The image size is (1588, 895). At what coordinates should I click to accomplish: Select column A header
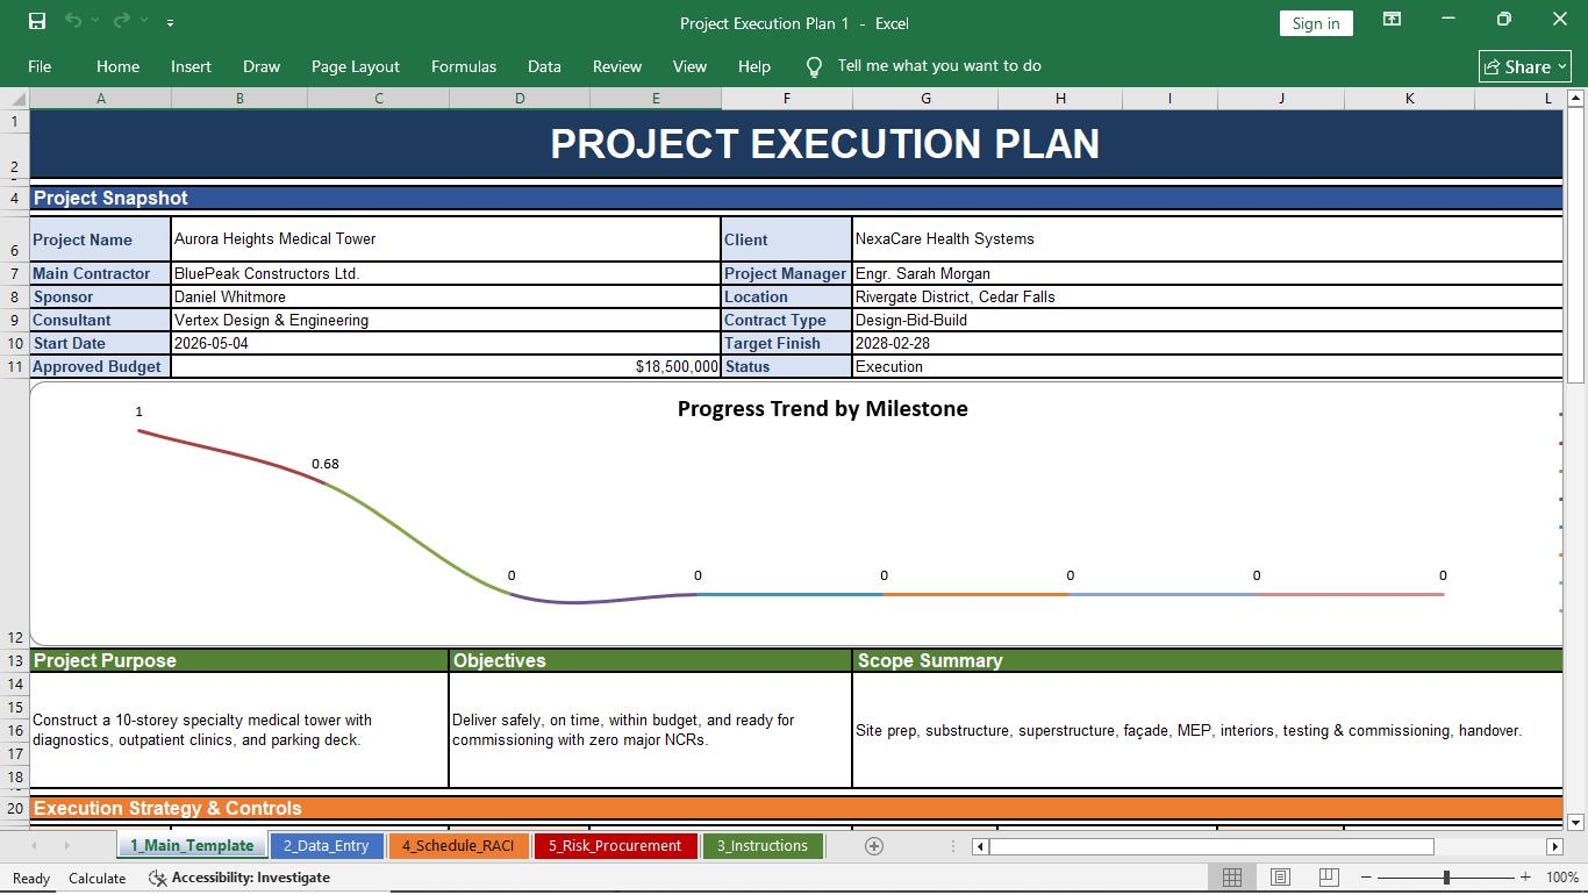point(100,99)
